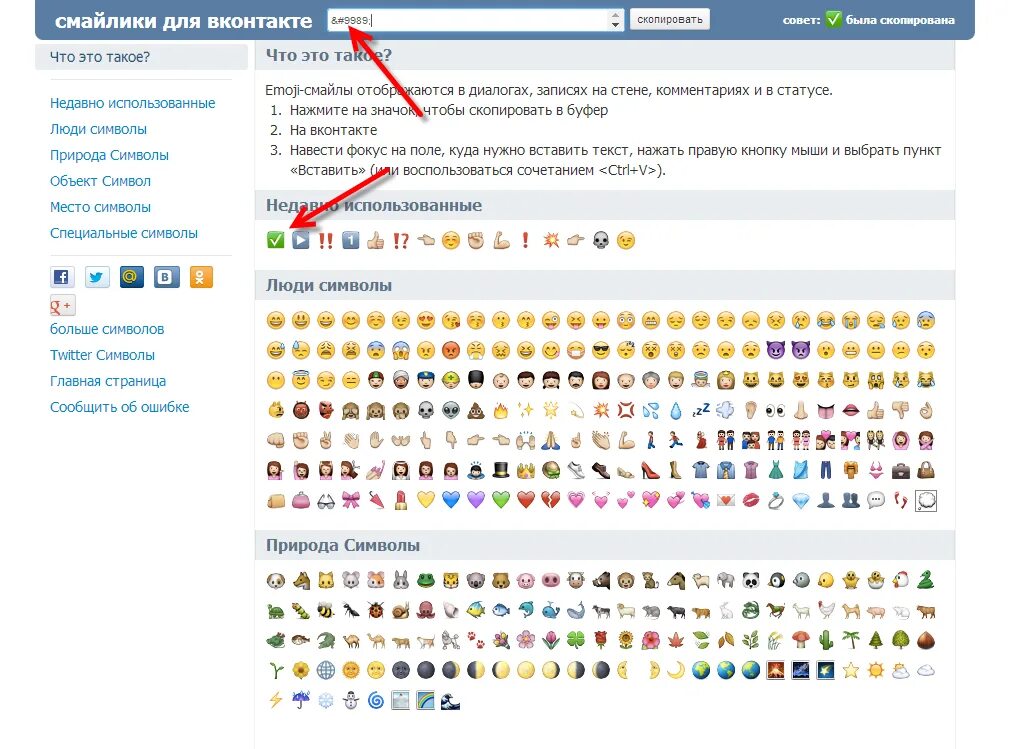Choose the grey alien emoji

coord(451,410)
